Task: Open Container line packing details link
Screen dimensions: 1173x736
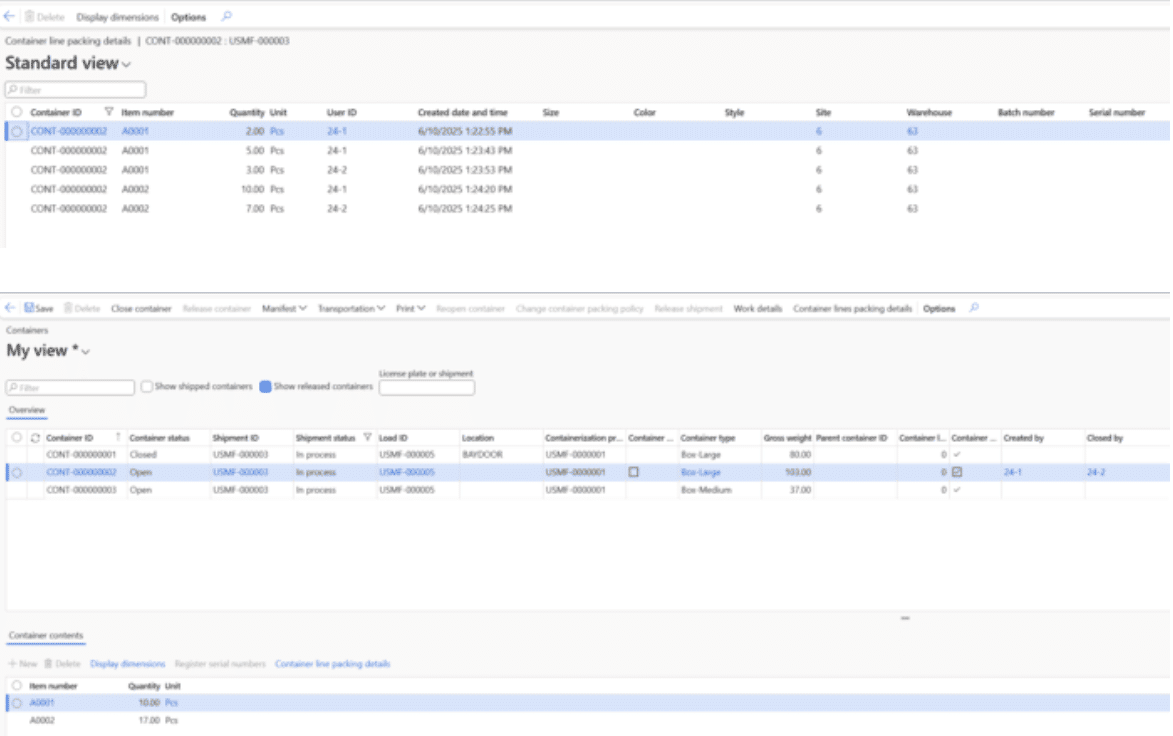Action: coord(332,664)
